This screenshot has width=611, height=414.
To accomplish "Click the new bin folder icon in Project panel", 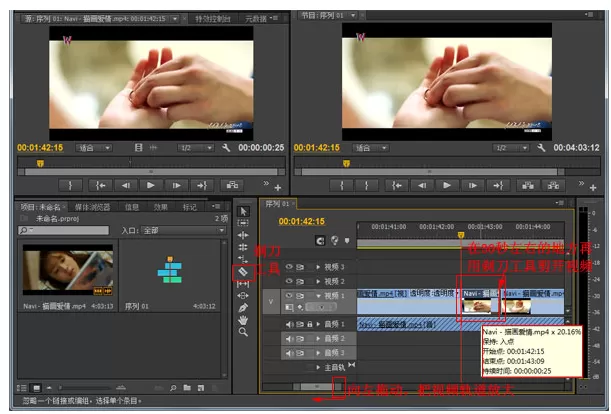I will pyautogui.click(x=187, y=387).
